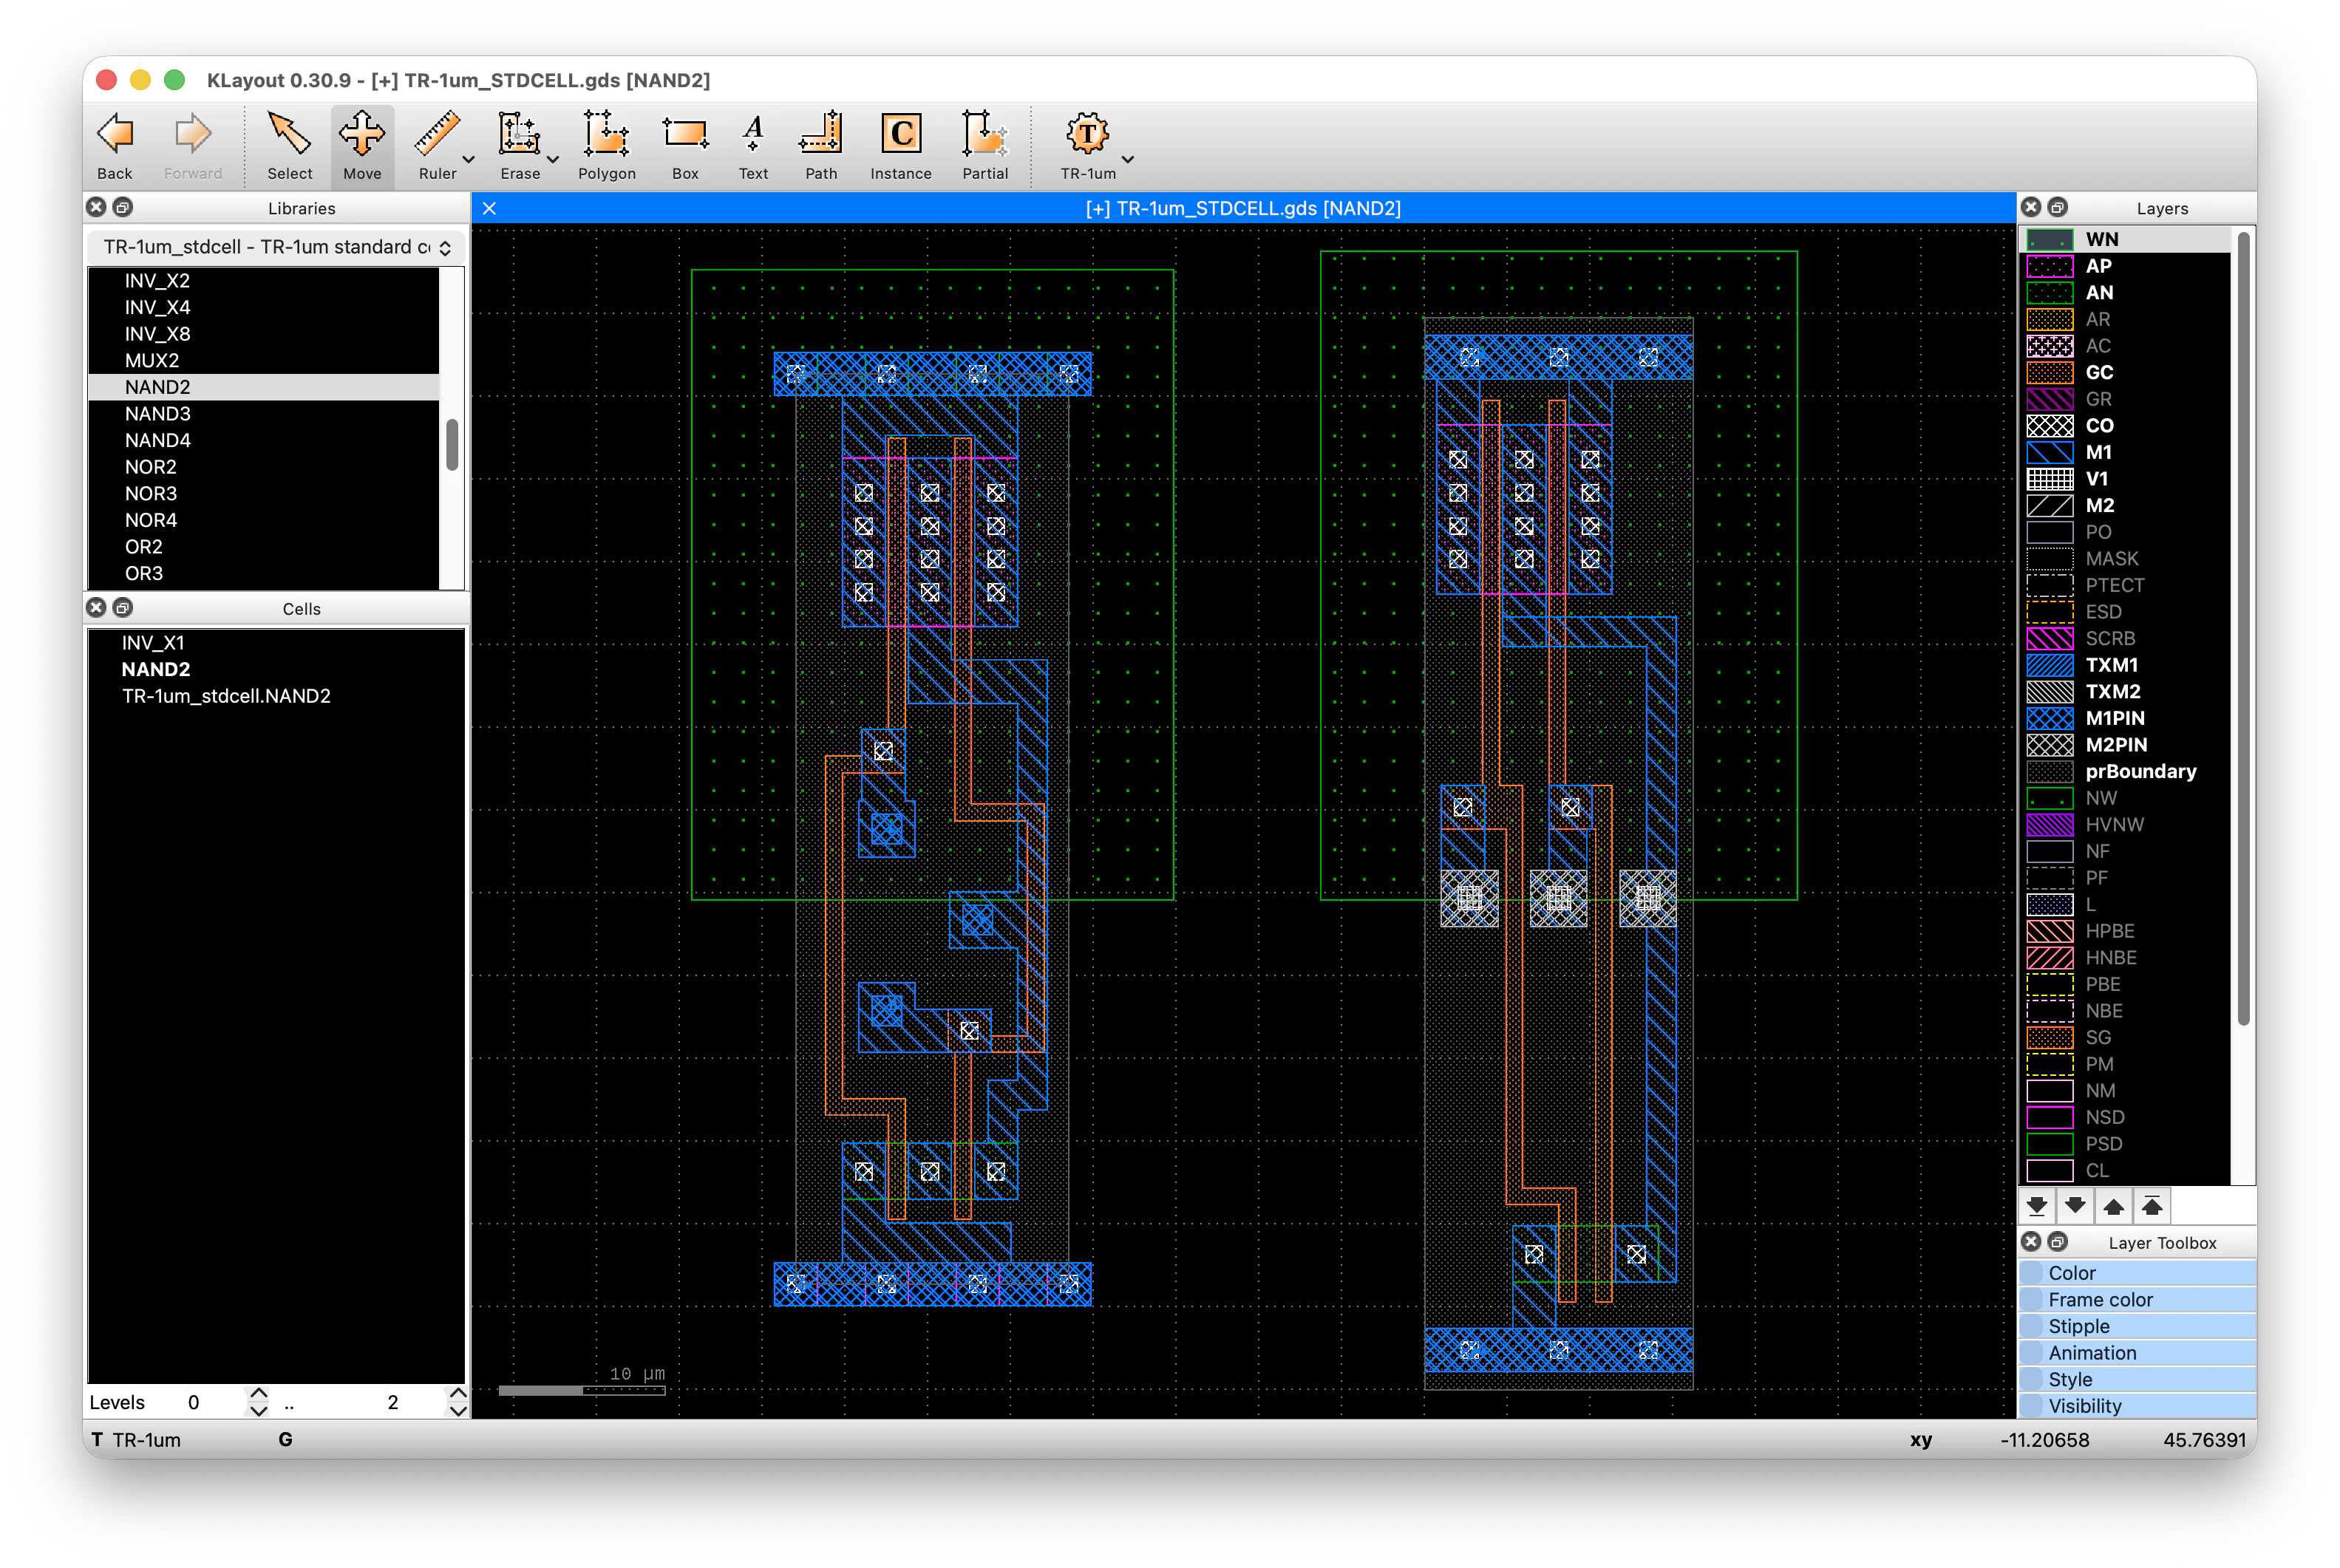Select INV_X1 in the Cells panel
The width and height of the screenshot is (2340, 1568).
(x=276, y=643)
